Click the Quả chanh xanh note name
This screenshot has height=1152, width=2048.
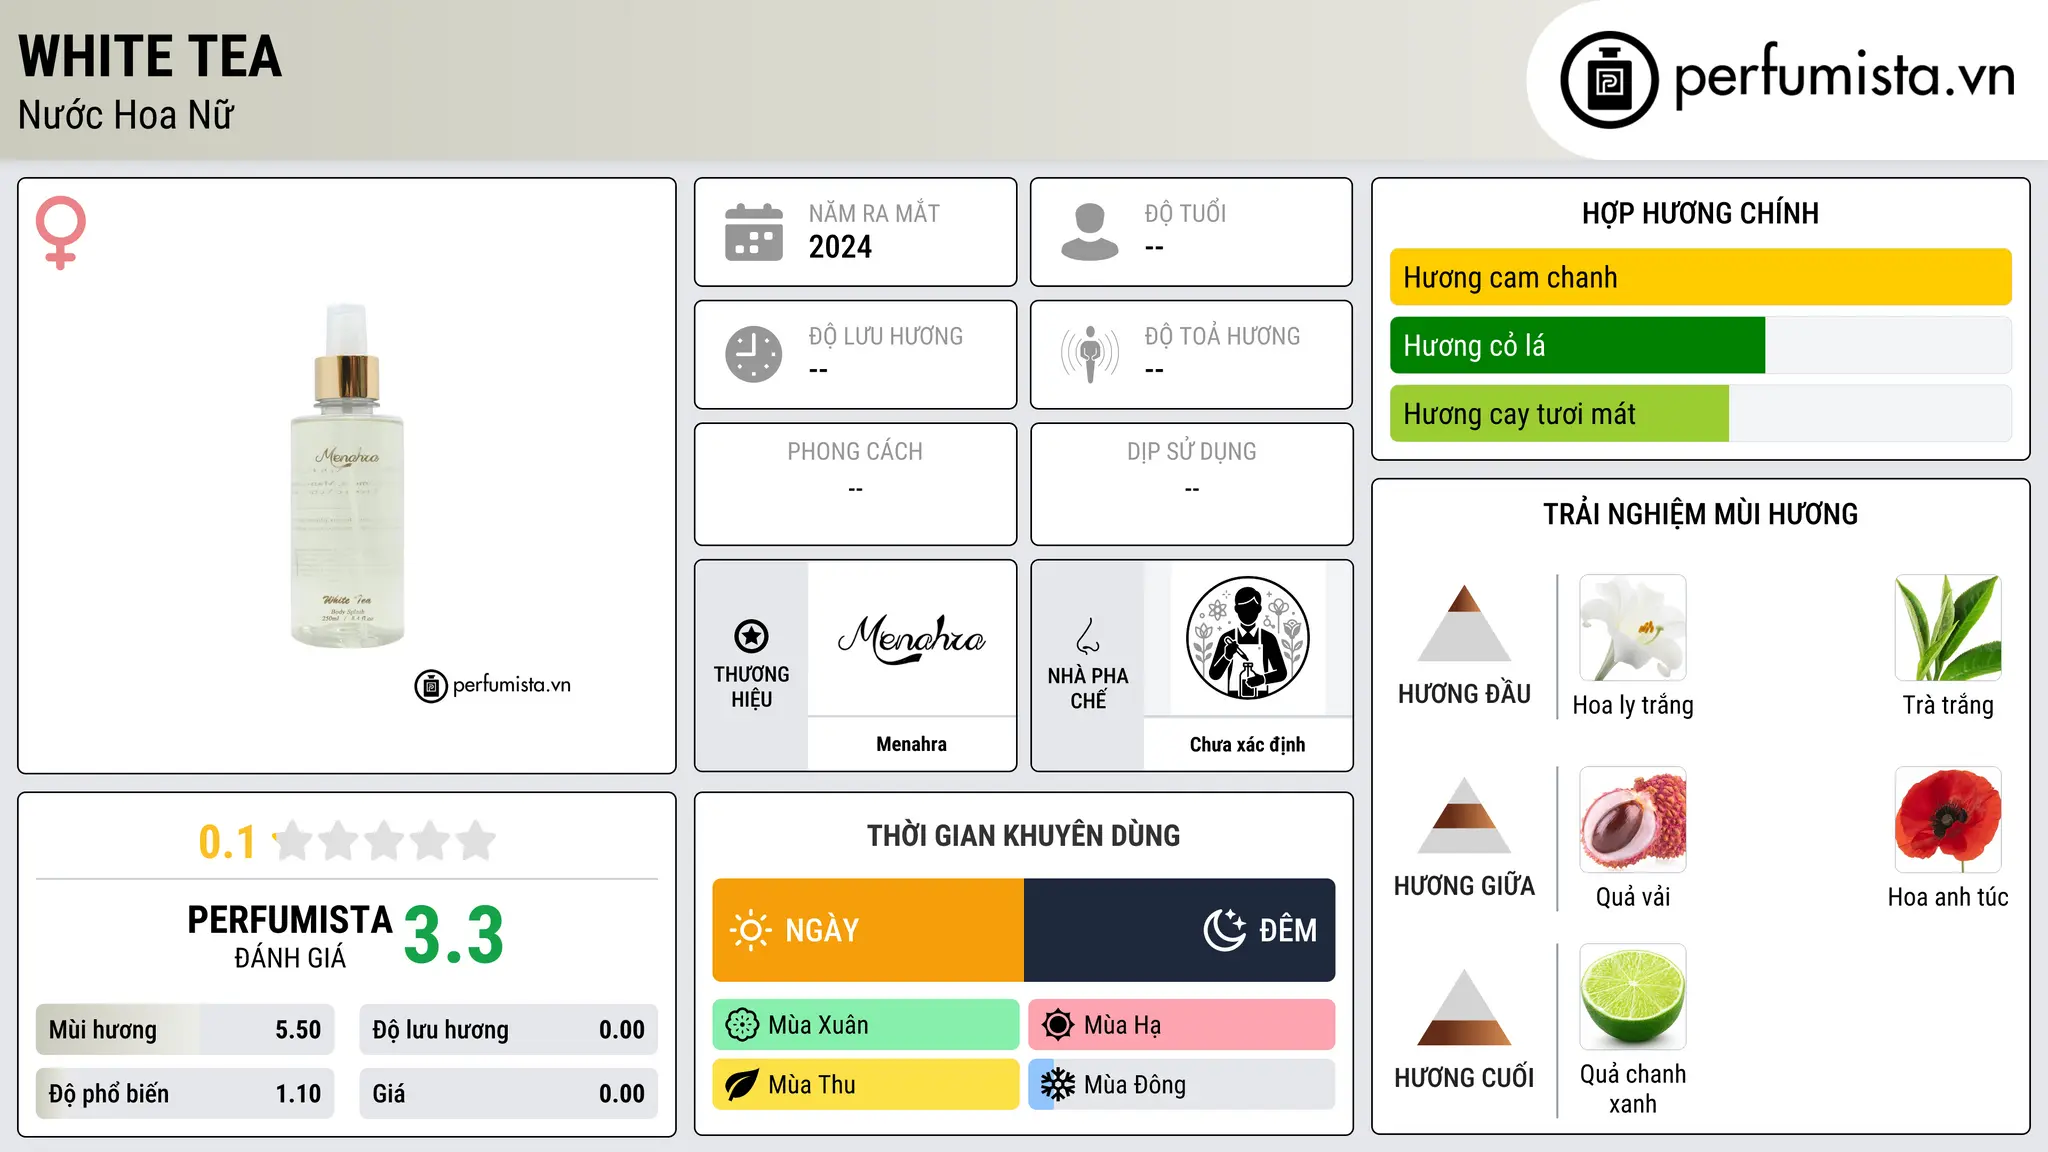[1633, 1089]
